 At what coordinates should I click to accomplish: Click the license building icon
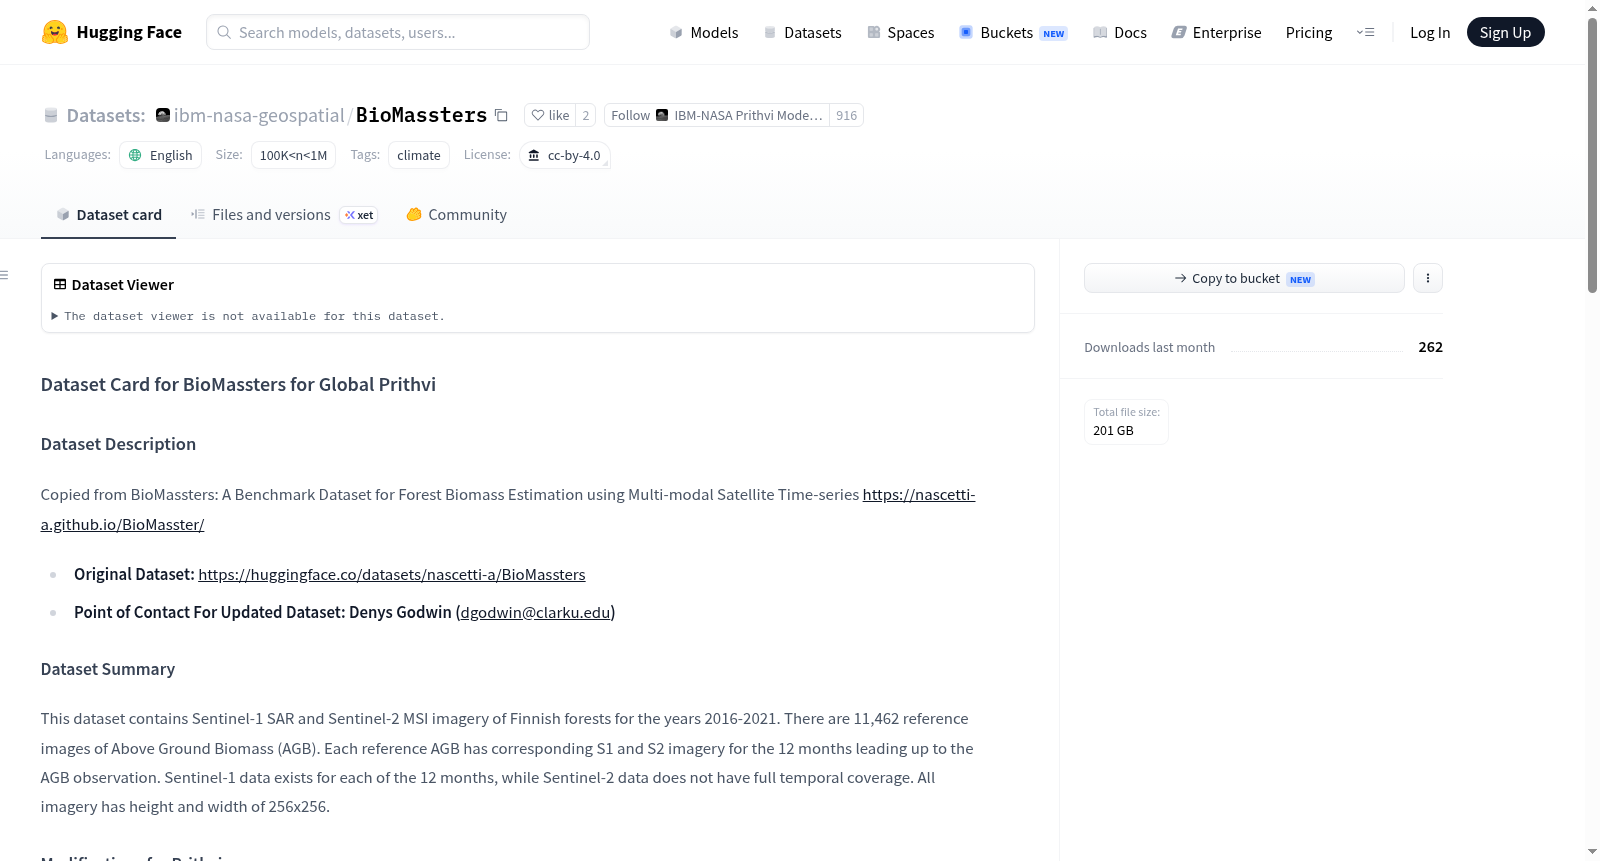534,155
